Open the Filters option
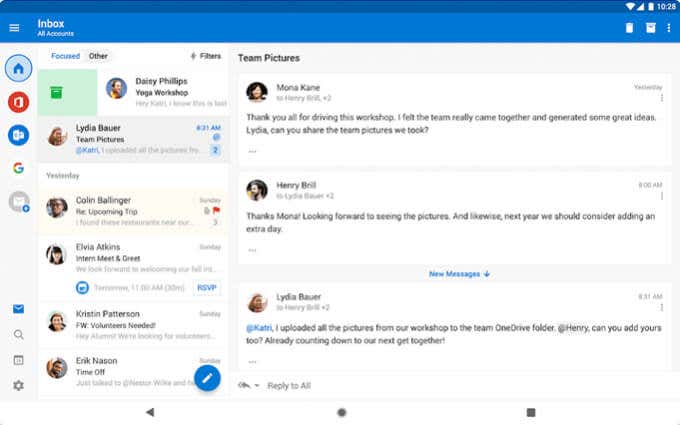Viewport: 680px width, 425px height. tap(206, 56)
